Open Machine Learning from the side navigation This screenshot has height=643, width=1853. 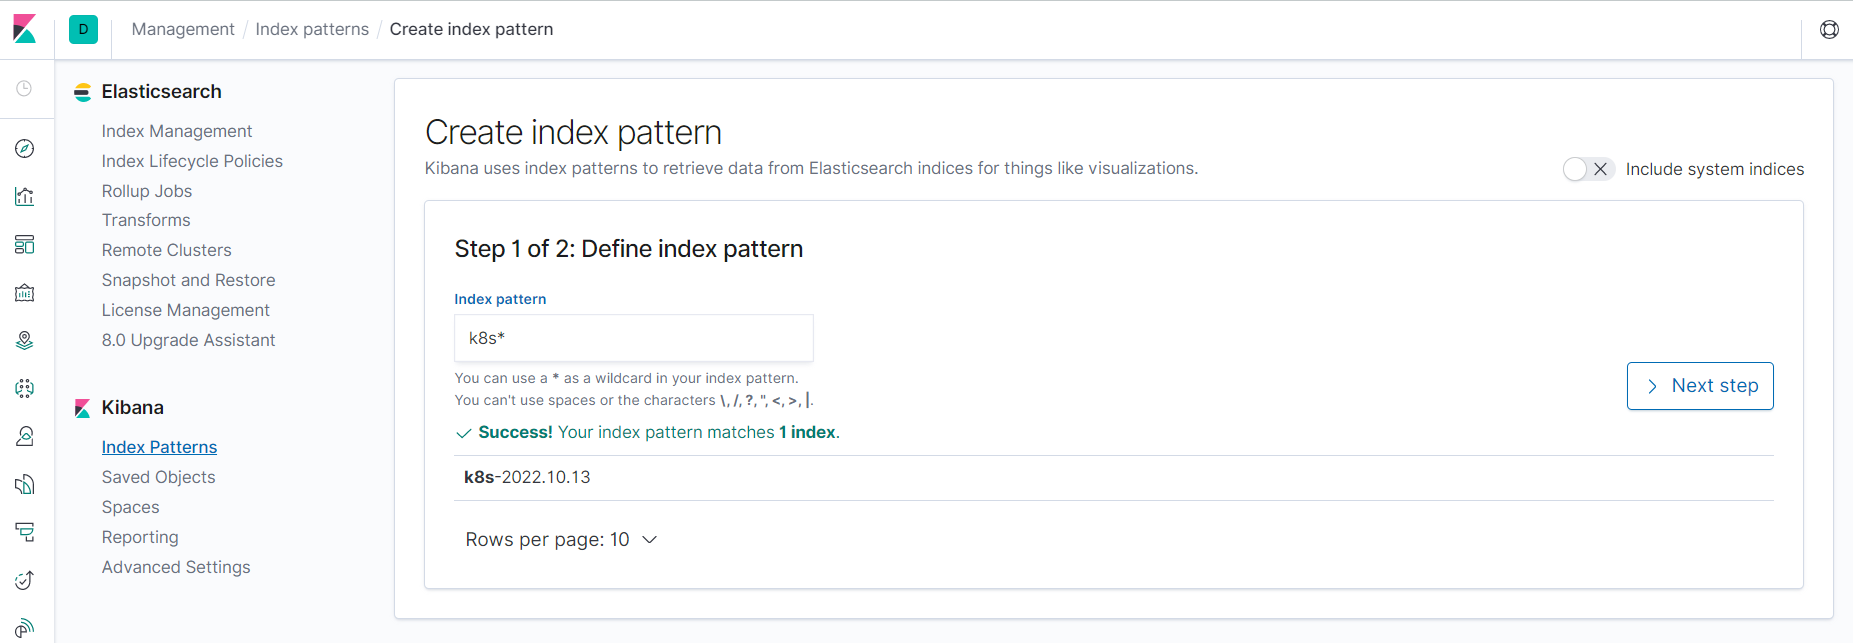click(25, 388)
